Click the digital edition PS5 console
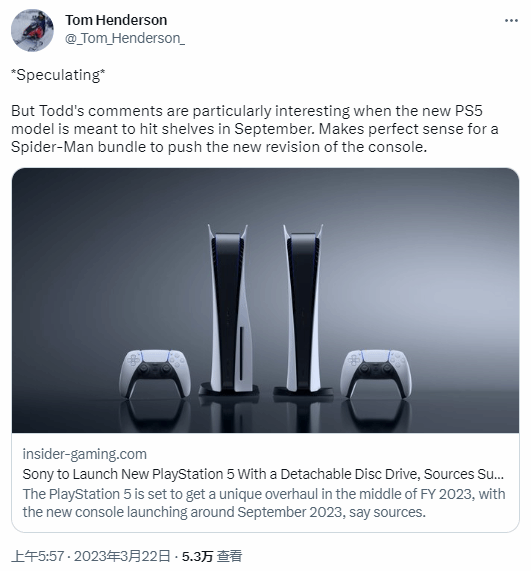This screenshot has height=571, width=531. (303, 310)
